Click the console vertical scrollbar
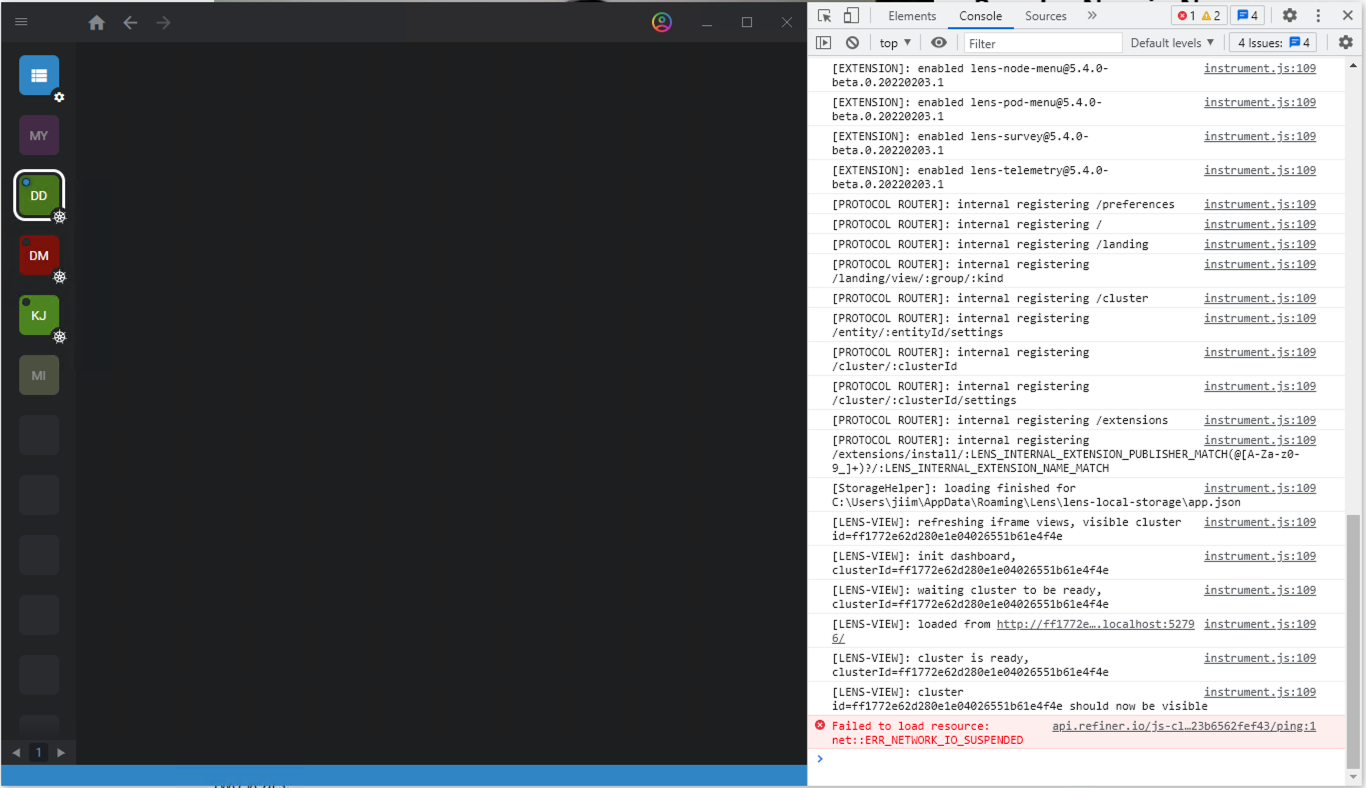The height and width of the screenshot is (788, 1366). pyautogui.click(x=1355, y=640)
